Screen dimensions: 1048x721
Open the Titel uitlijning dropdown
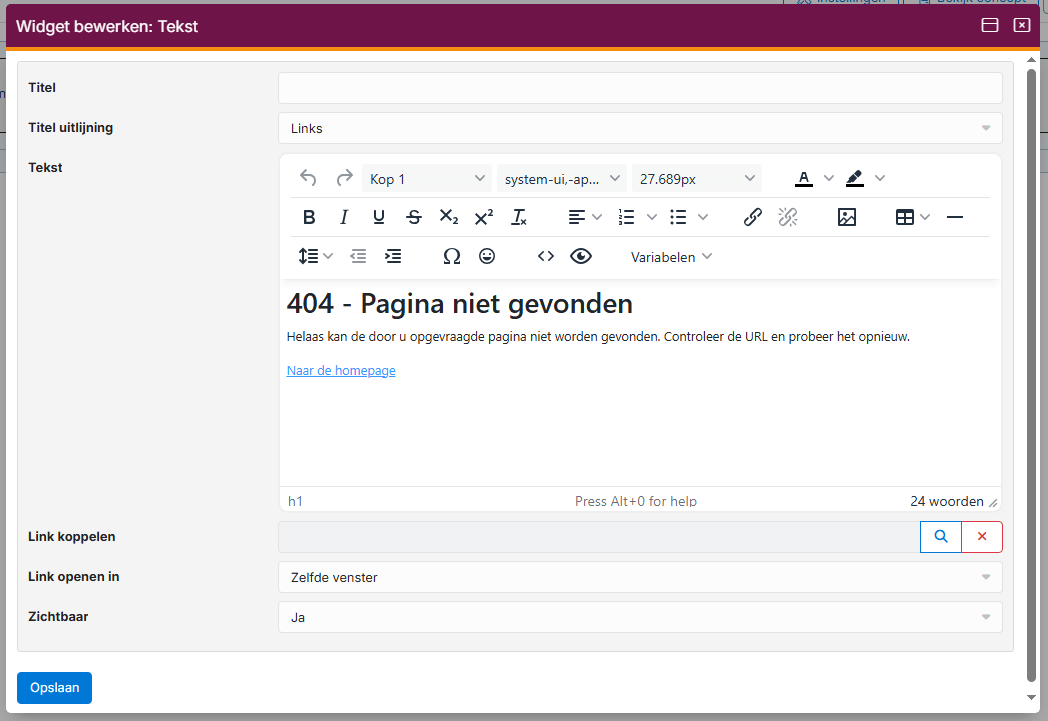[x=640, y=128]
